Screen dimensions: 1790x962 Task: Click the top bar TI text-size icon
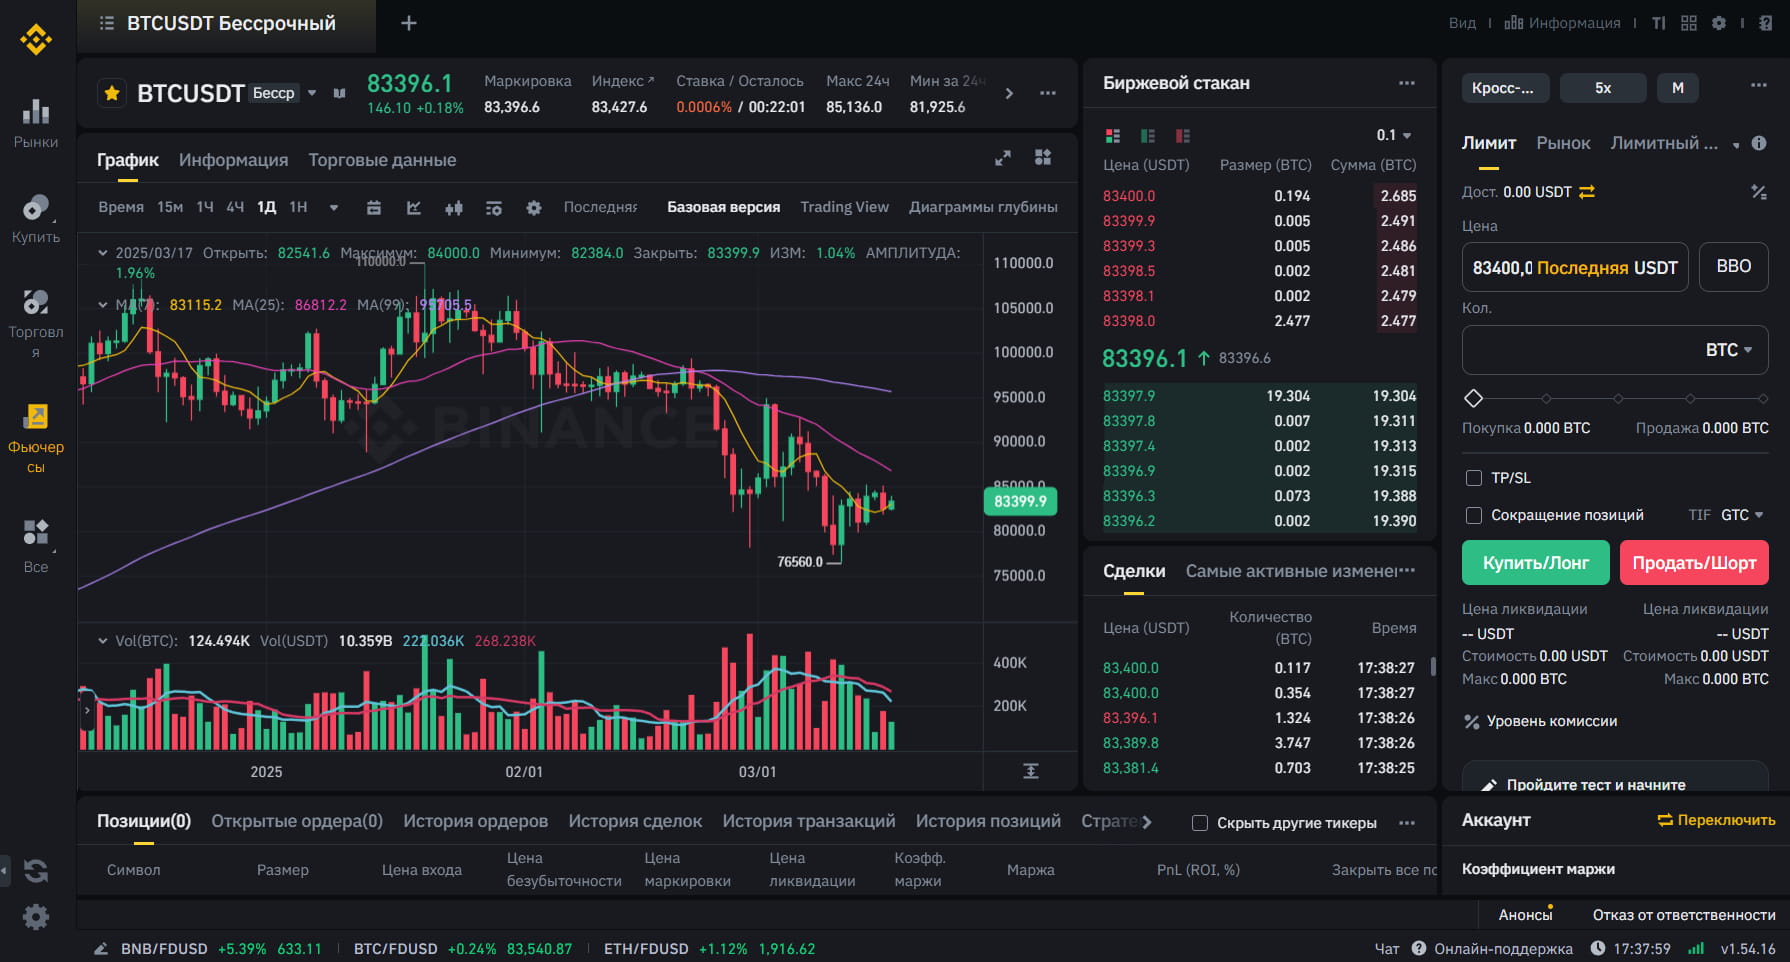(1659, 23)
